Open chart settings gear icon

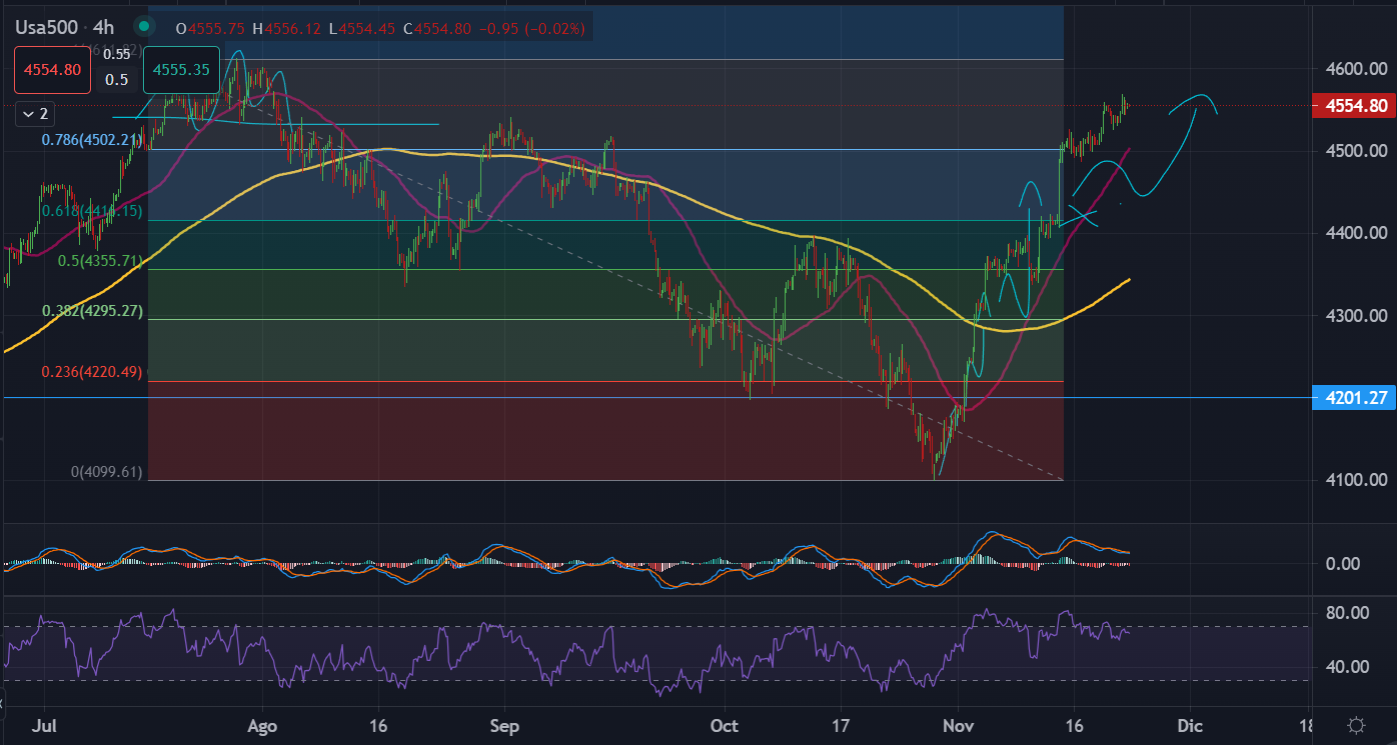click(1356, 725)
